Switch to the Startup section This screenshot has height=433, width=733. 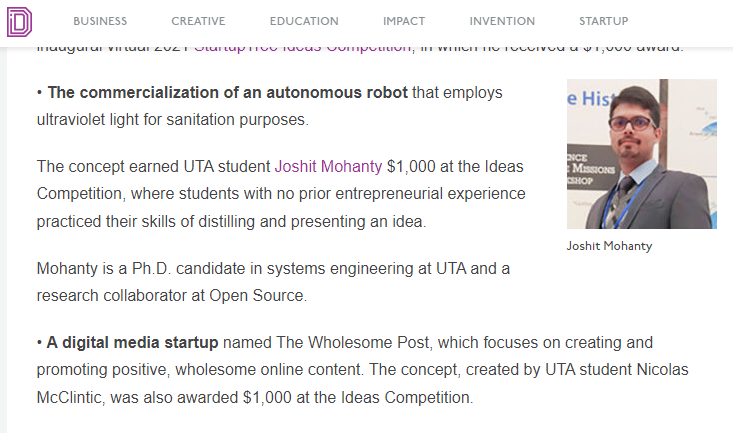tap(604, 21)
